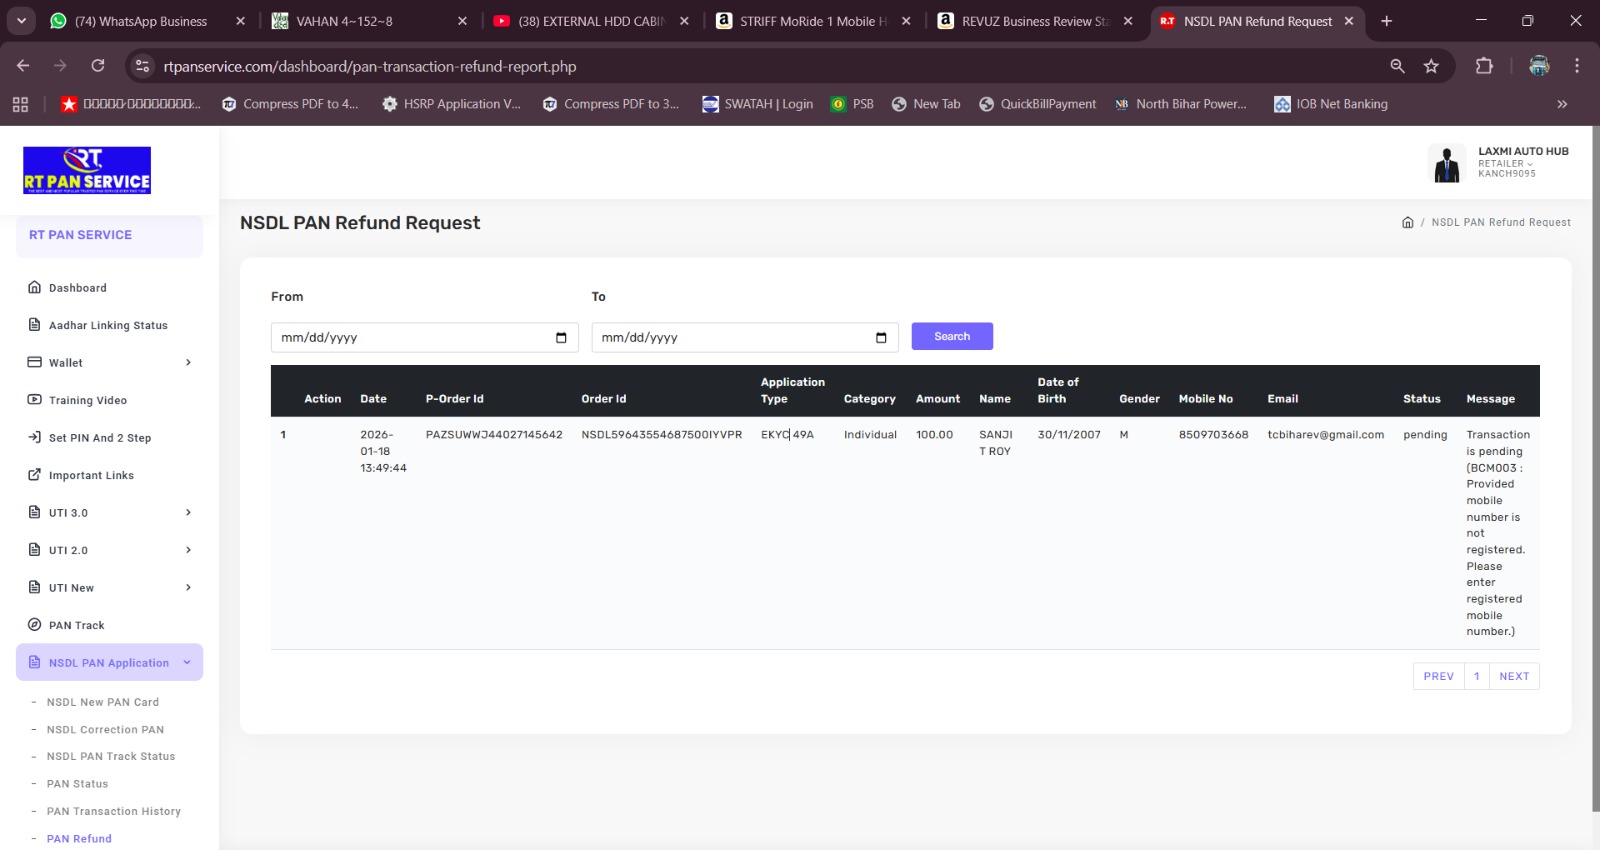Viewport: 1600px width, 850px height.
Task: Open calendar picker in From date field
Action: click(x=561, y=338)
